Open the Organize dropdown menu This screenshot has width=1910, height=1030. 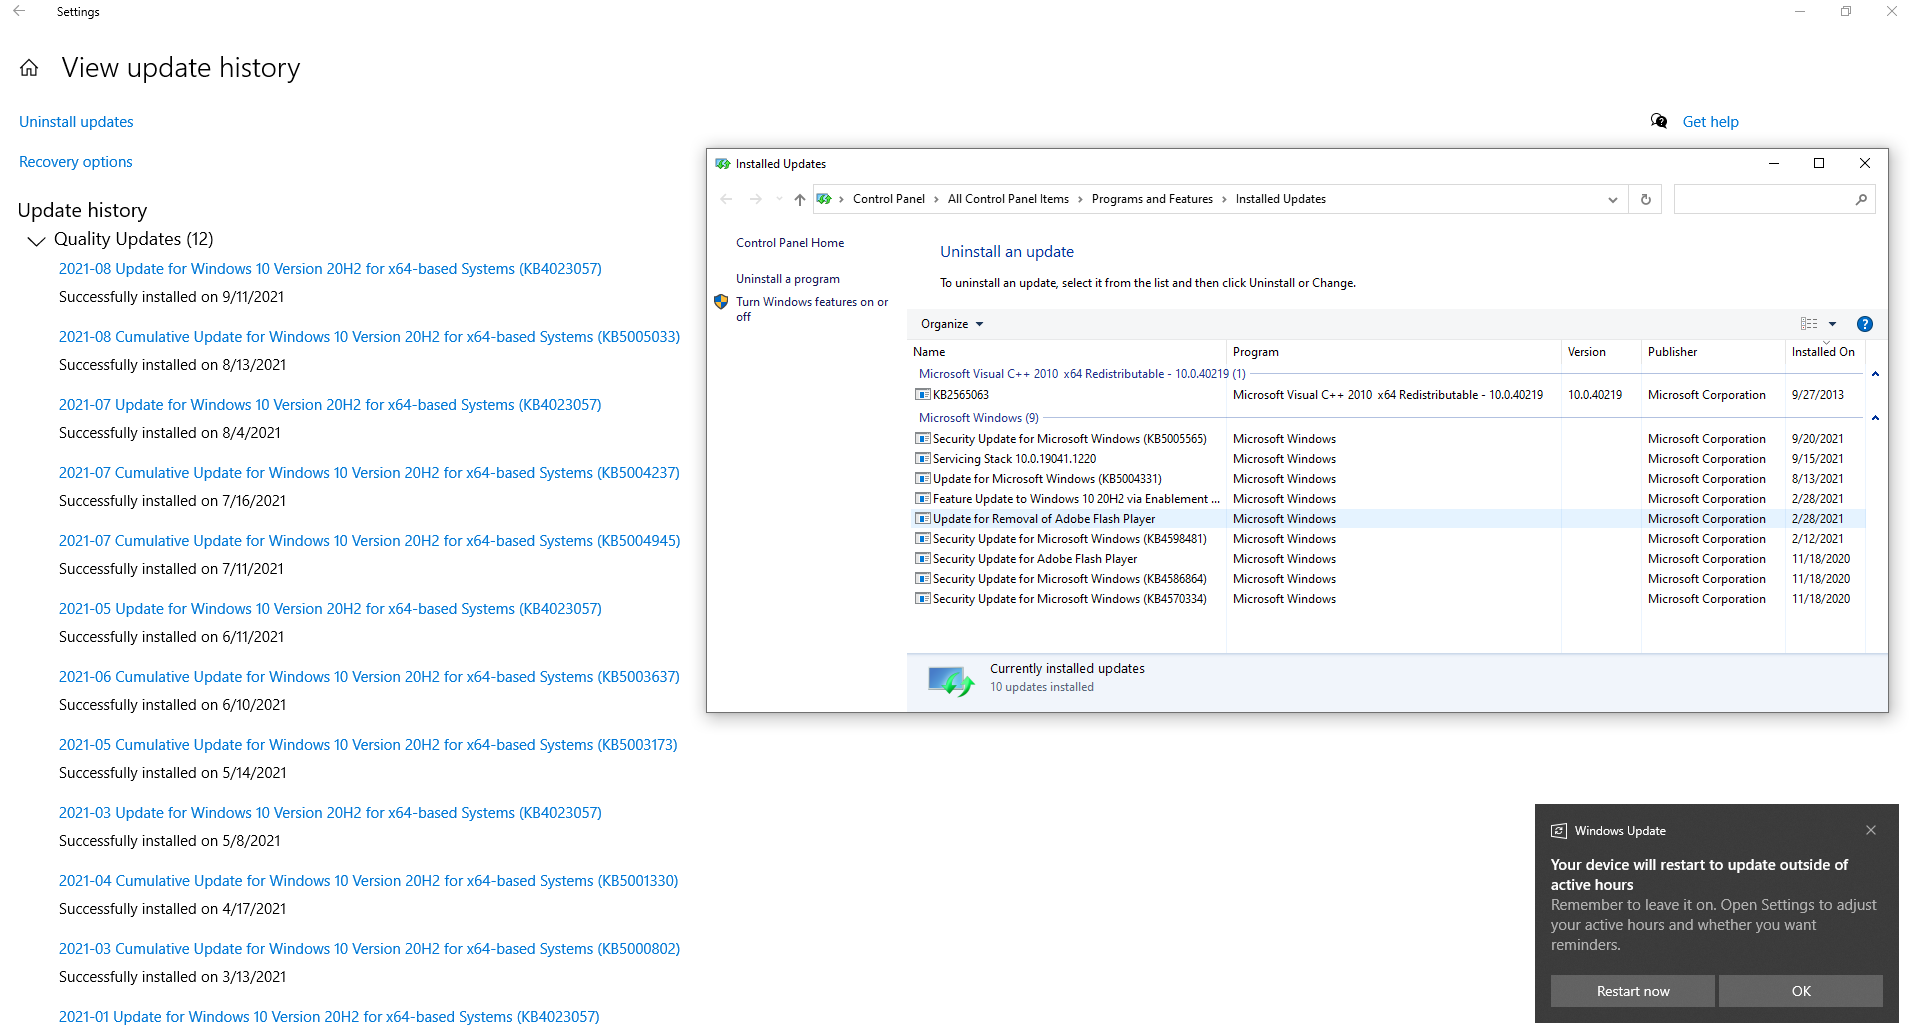click(950, 323)
